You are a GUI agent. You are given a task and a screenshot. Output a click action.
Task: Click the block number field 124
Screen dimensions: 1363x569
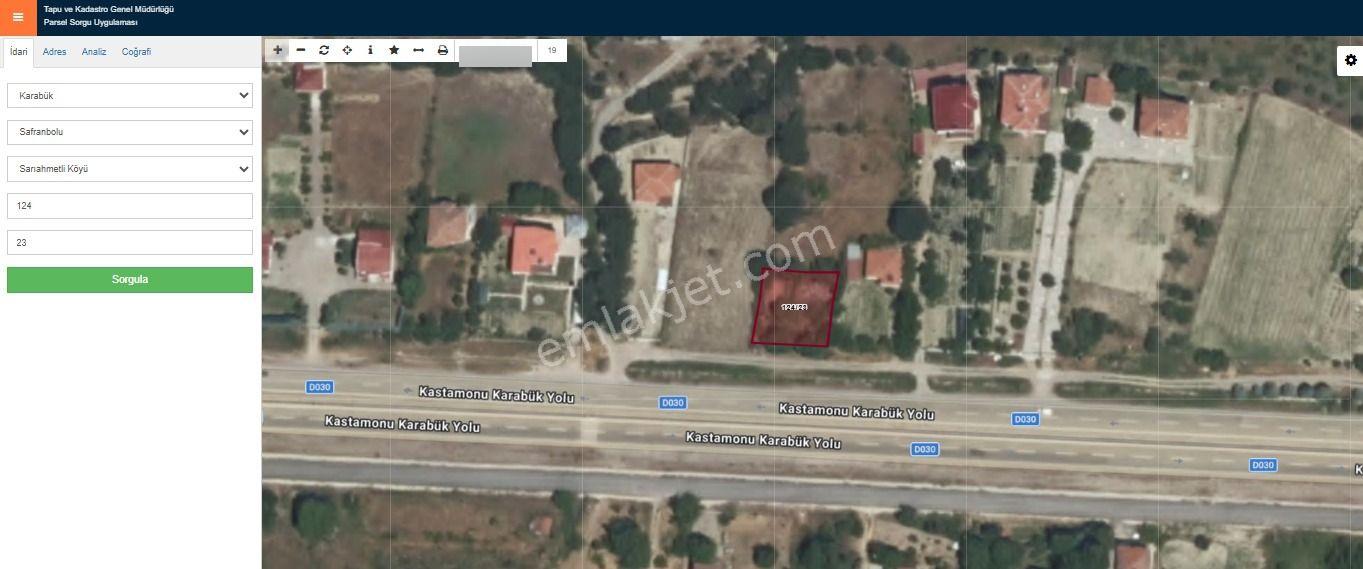[130, 206]
